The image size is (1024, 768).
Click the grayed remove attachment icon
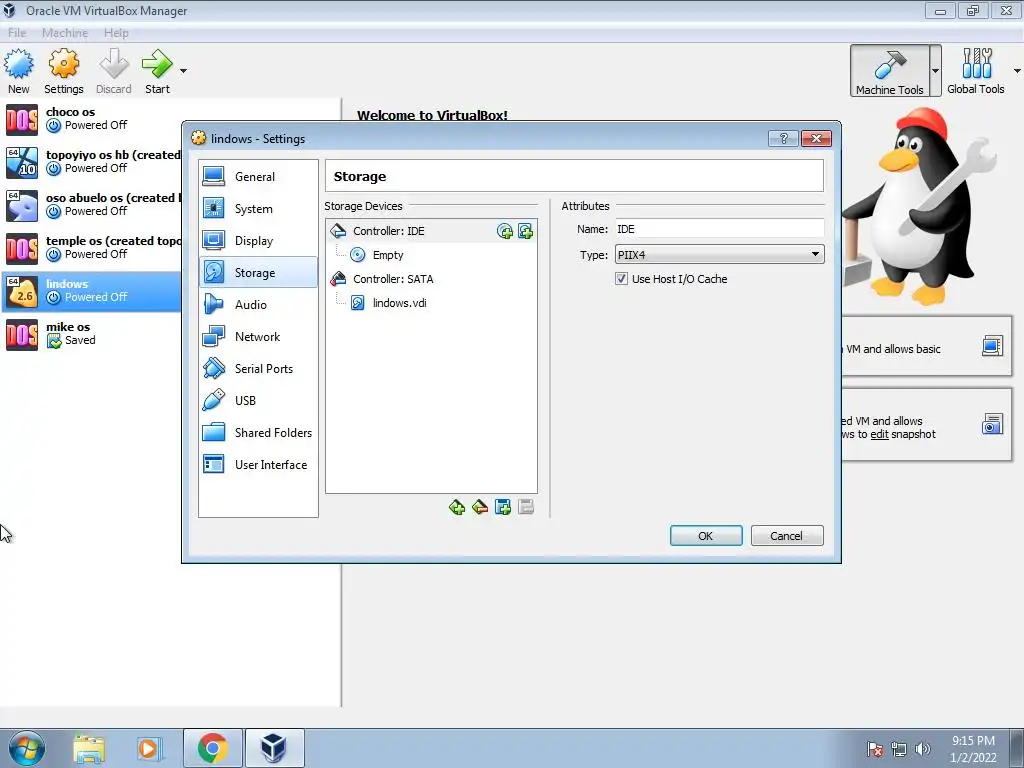click(526, 507)
